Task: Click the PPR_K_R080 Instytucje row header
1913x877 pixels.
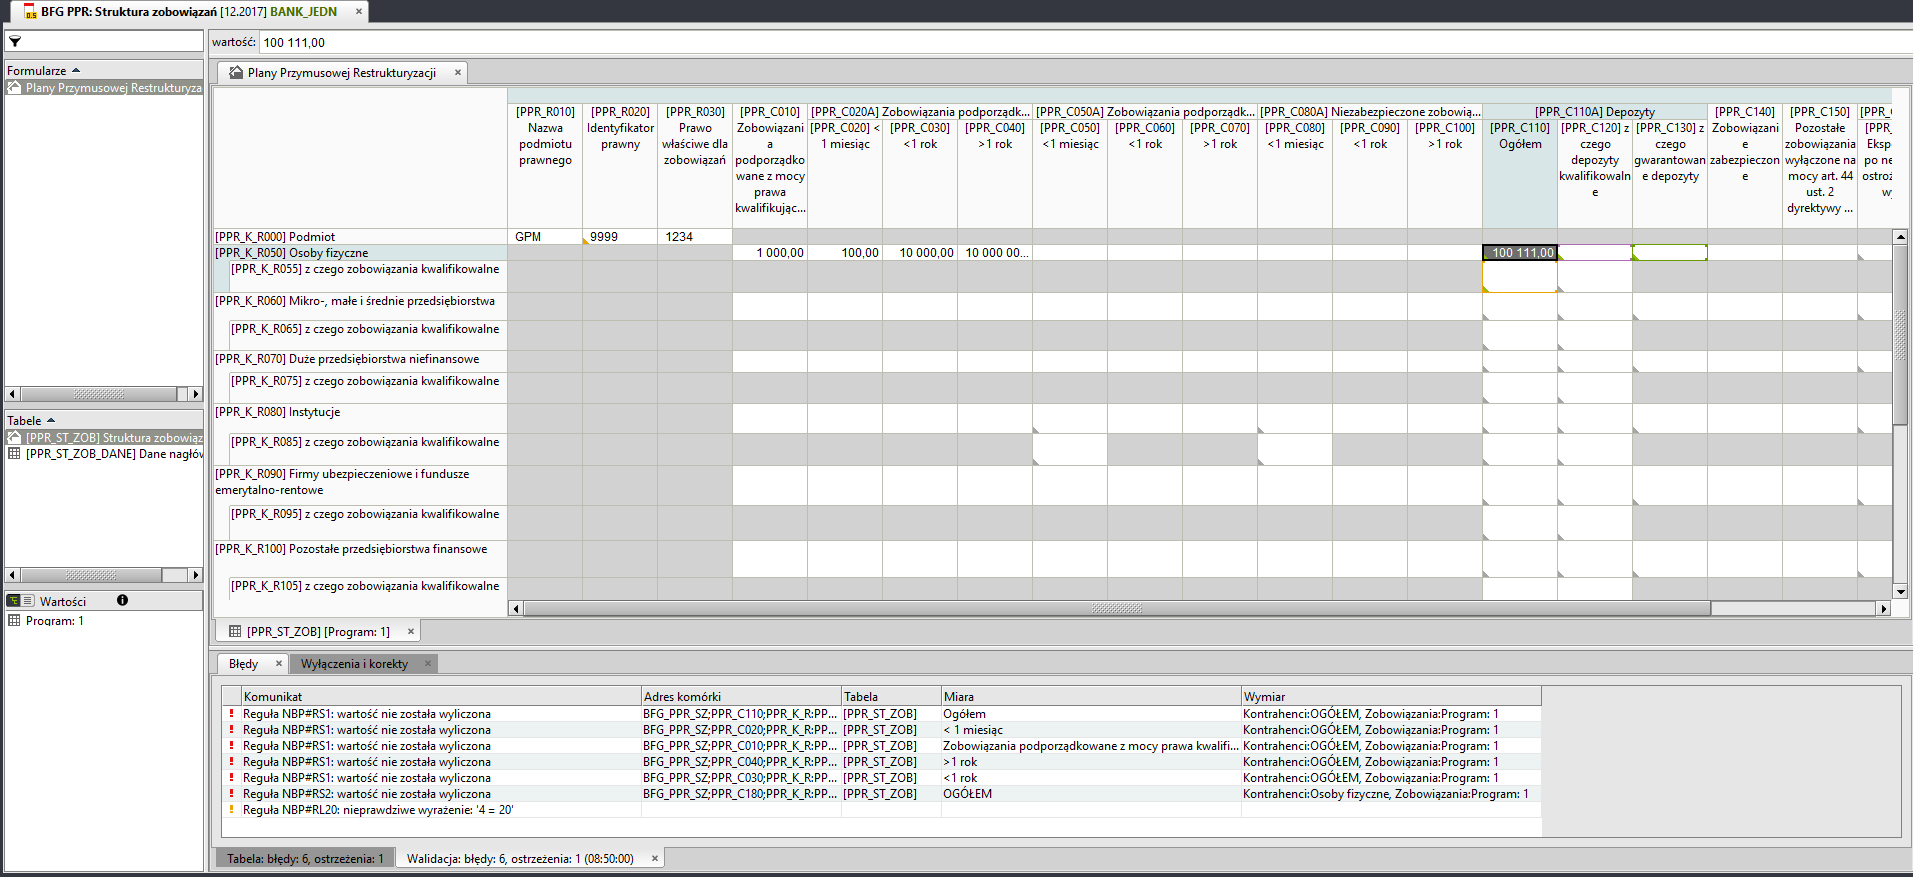Action: tap(361, 418)
